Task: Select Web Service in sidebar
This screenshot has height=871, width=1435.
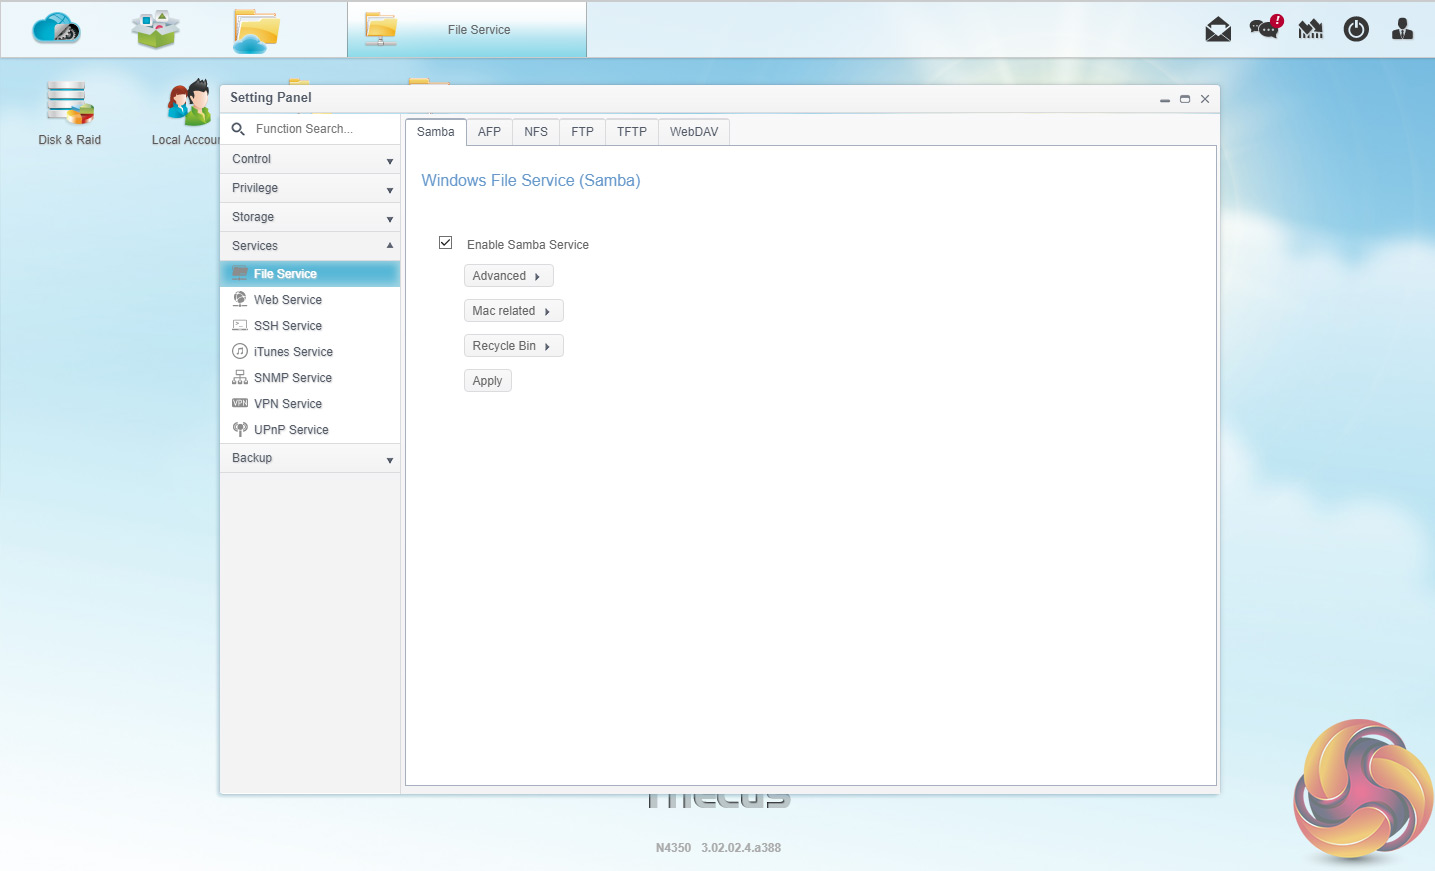Action: (x=310, y=300)
